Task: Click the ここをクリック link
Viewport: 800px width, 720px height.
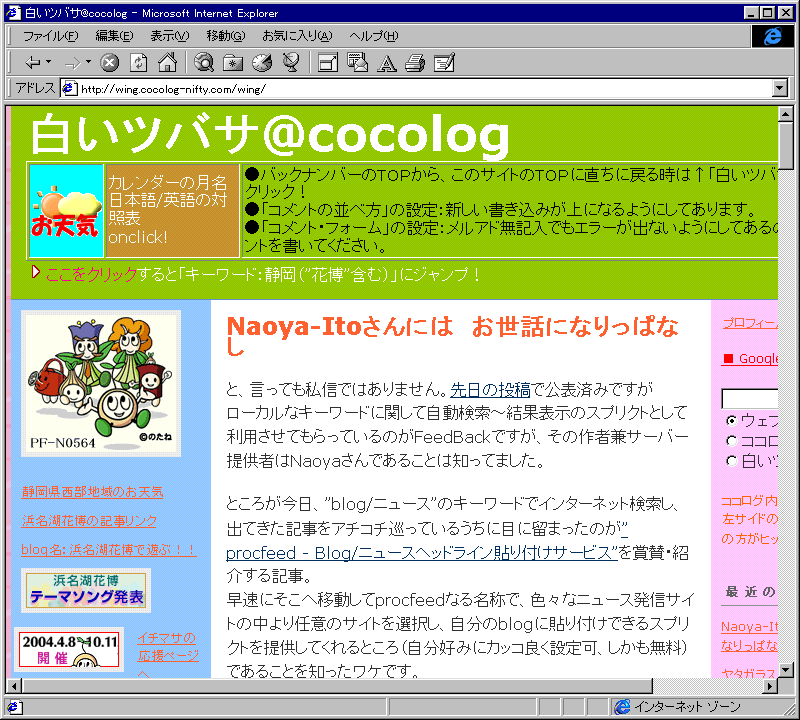Action: (91, 275)
